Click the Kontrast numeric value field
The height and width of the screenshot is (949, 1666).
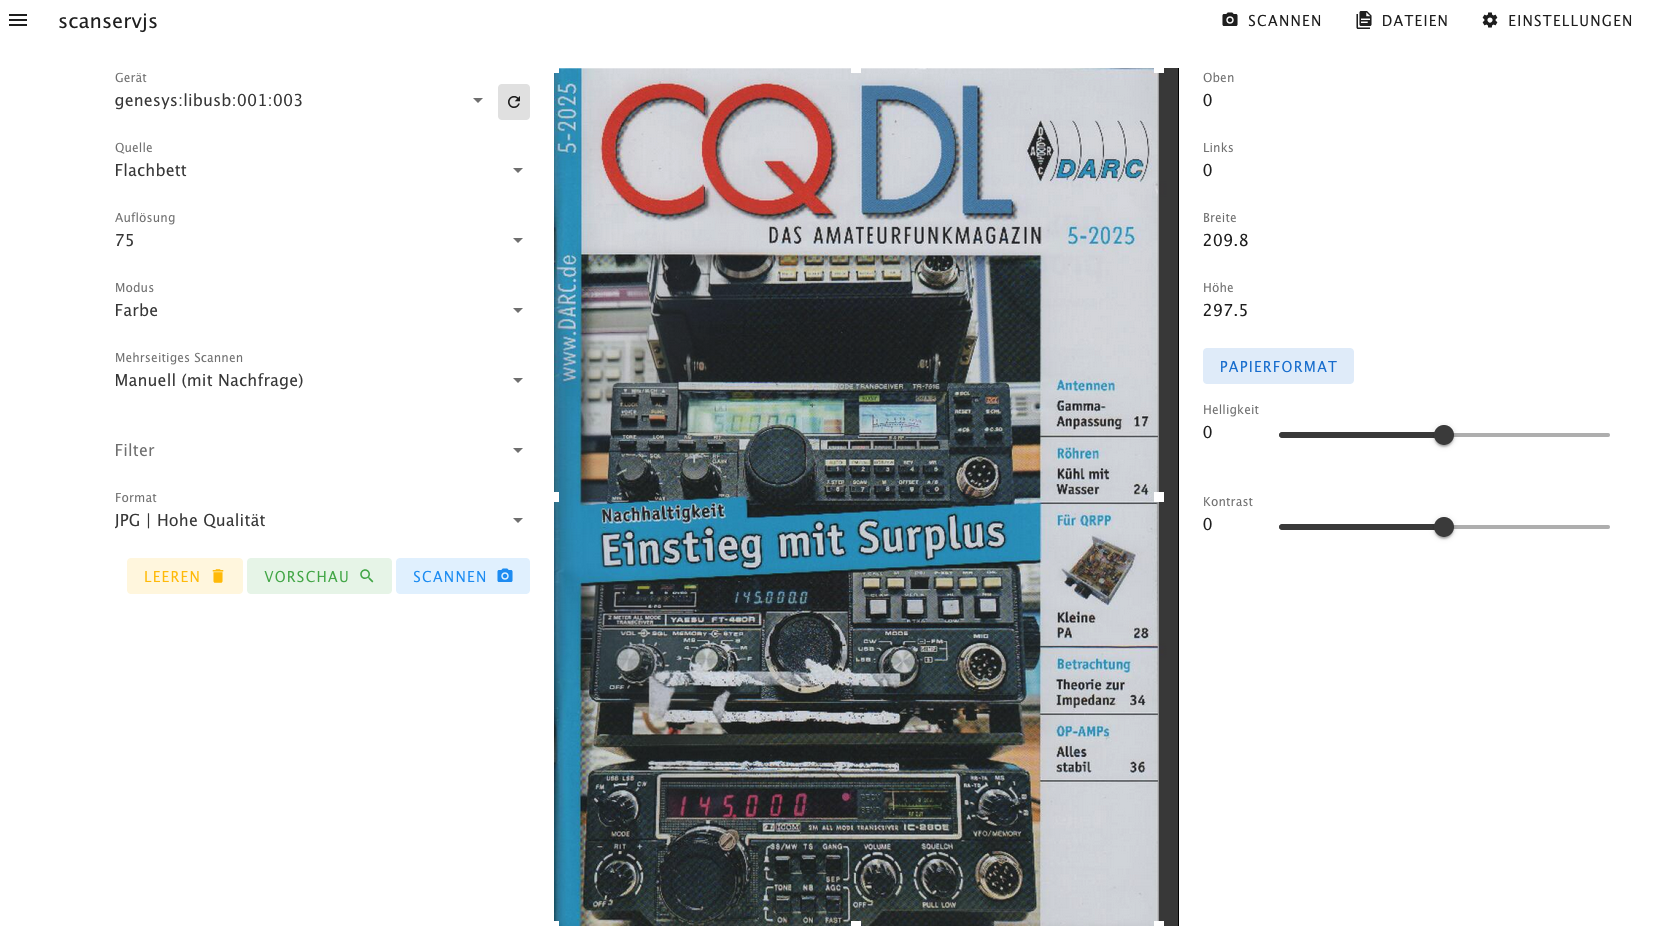[1231, 524]
